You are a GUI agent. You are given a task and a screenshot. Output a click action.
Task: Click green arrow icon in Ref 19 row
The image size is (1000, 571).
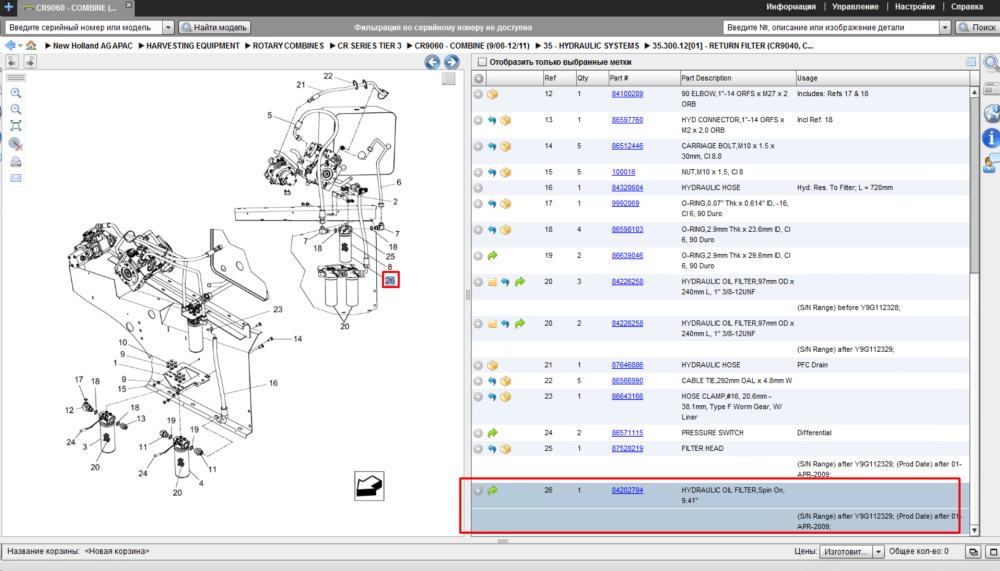pos(492,256)
